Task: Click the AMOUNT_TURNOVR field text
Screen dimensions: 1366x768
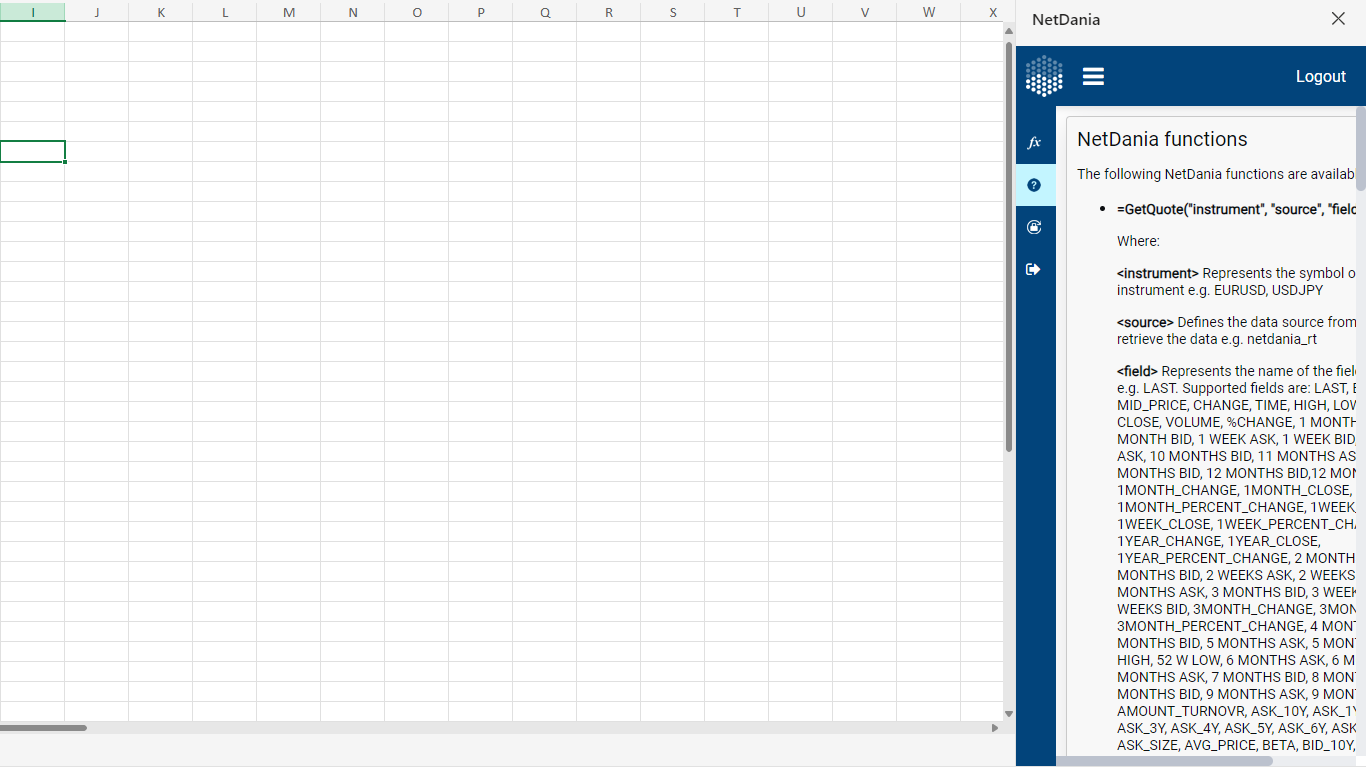Action: [x=1180, y=711]
